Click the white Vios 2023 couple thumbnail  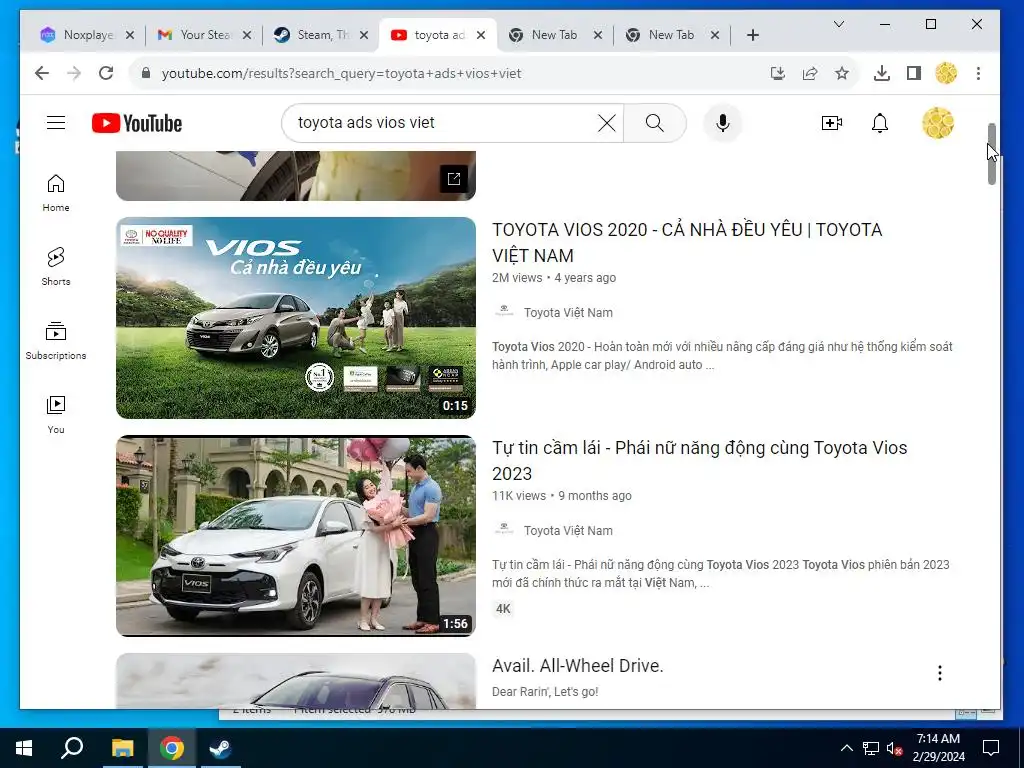[296, 536]
